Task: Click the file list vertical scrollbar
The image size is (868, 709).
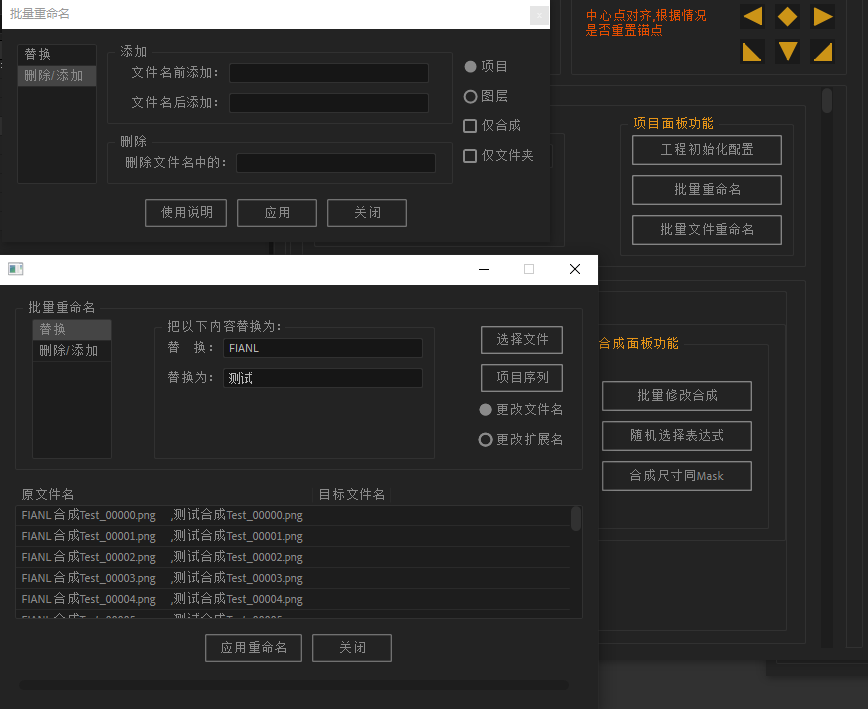Action: point(576,519)
